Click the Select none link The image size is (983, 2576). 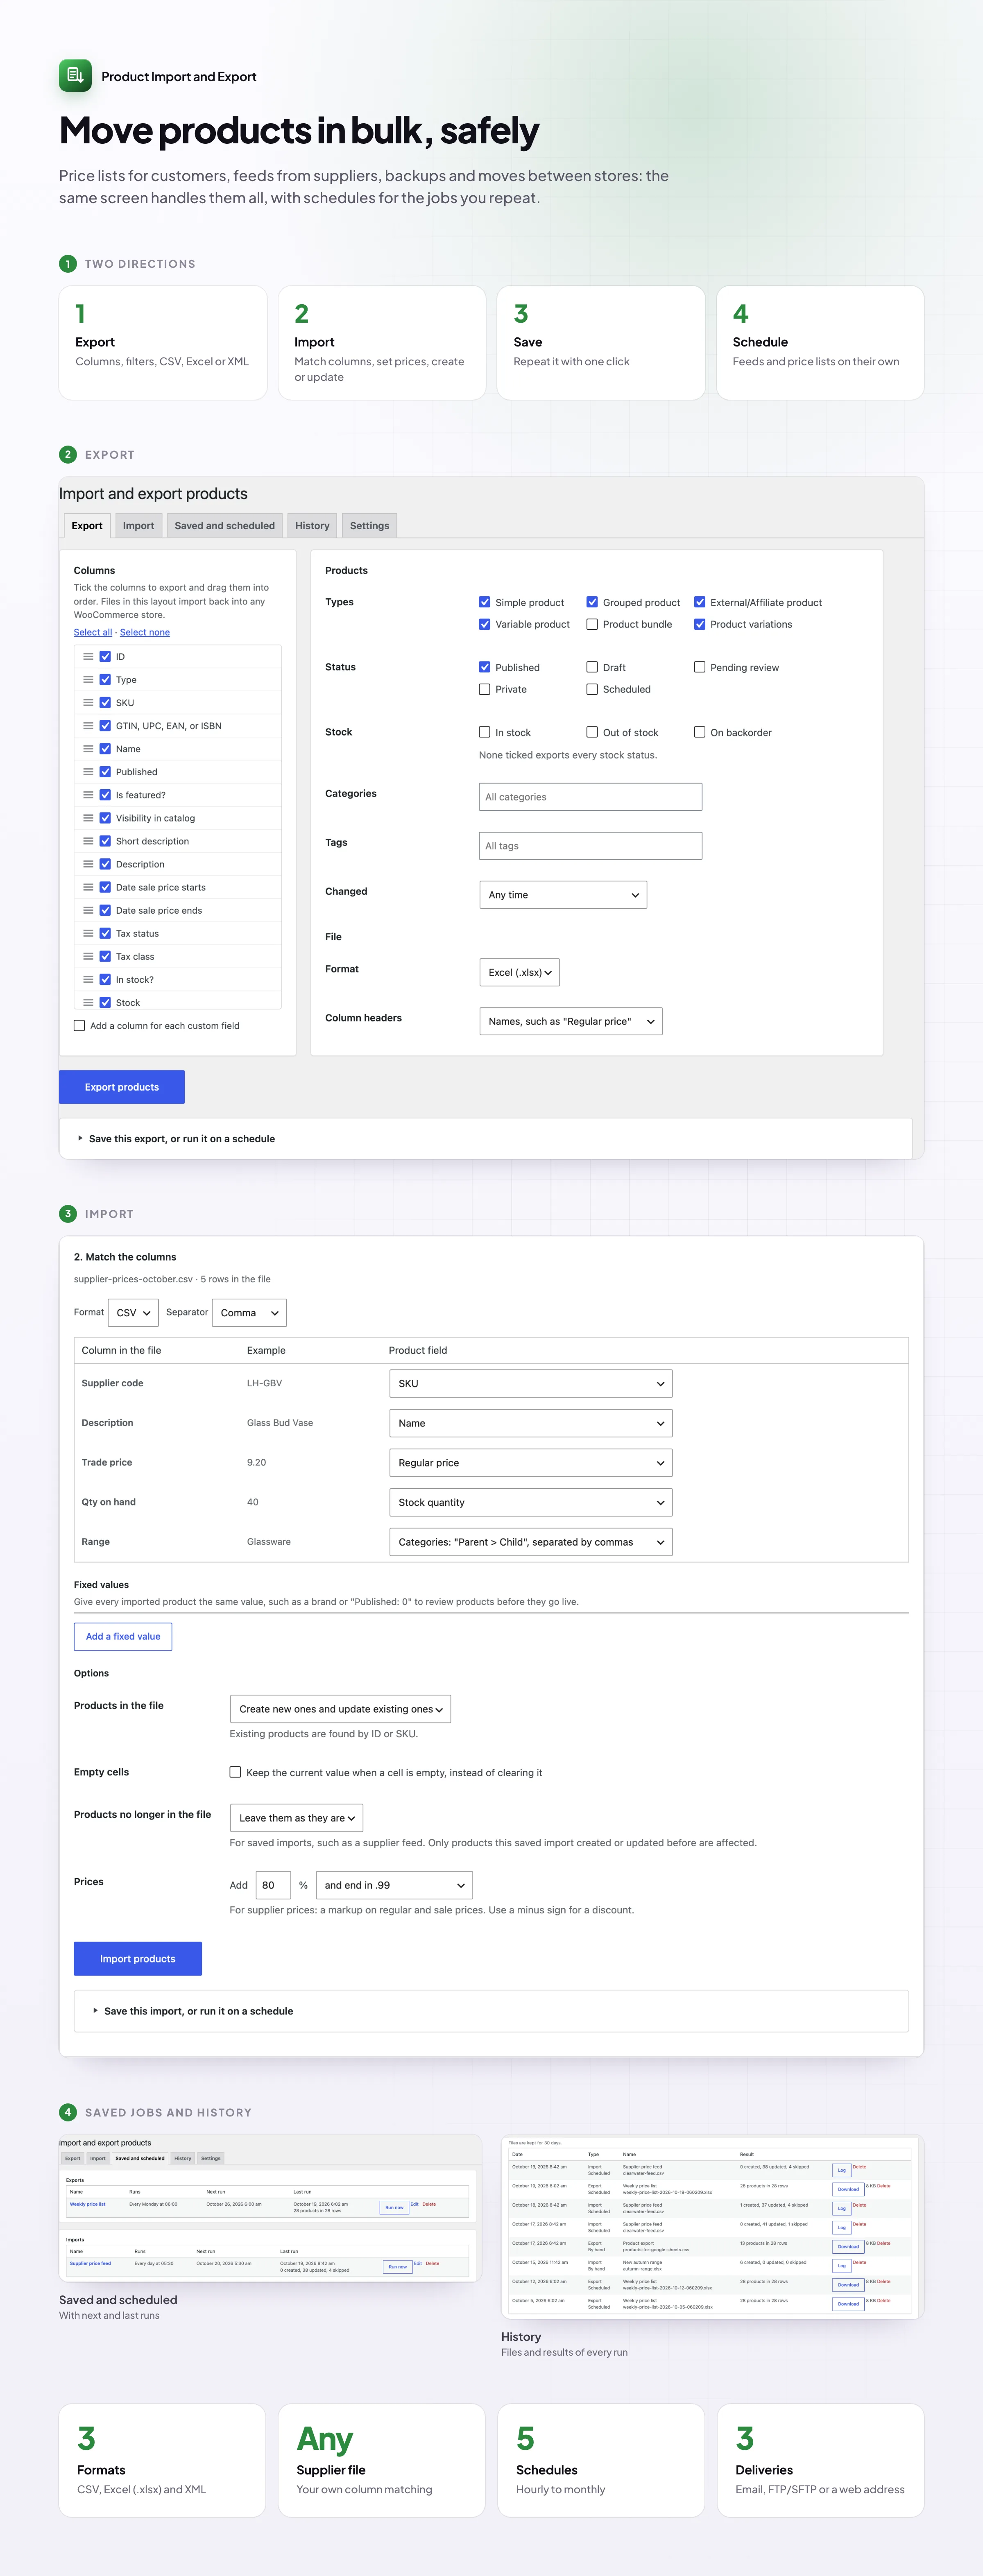tap(145, 632)
